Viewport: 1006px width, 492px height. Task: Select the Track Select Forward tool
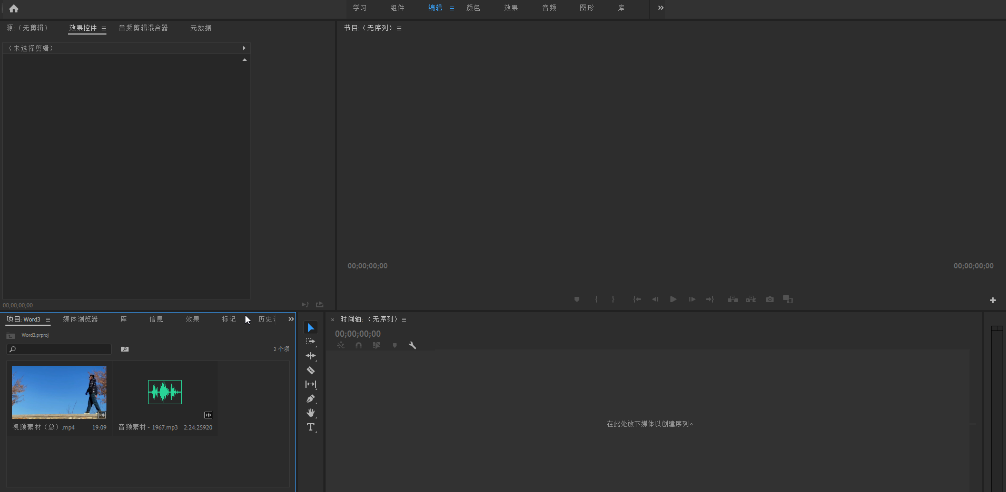pyautogui.click(x=310, y=342)
